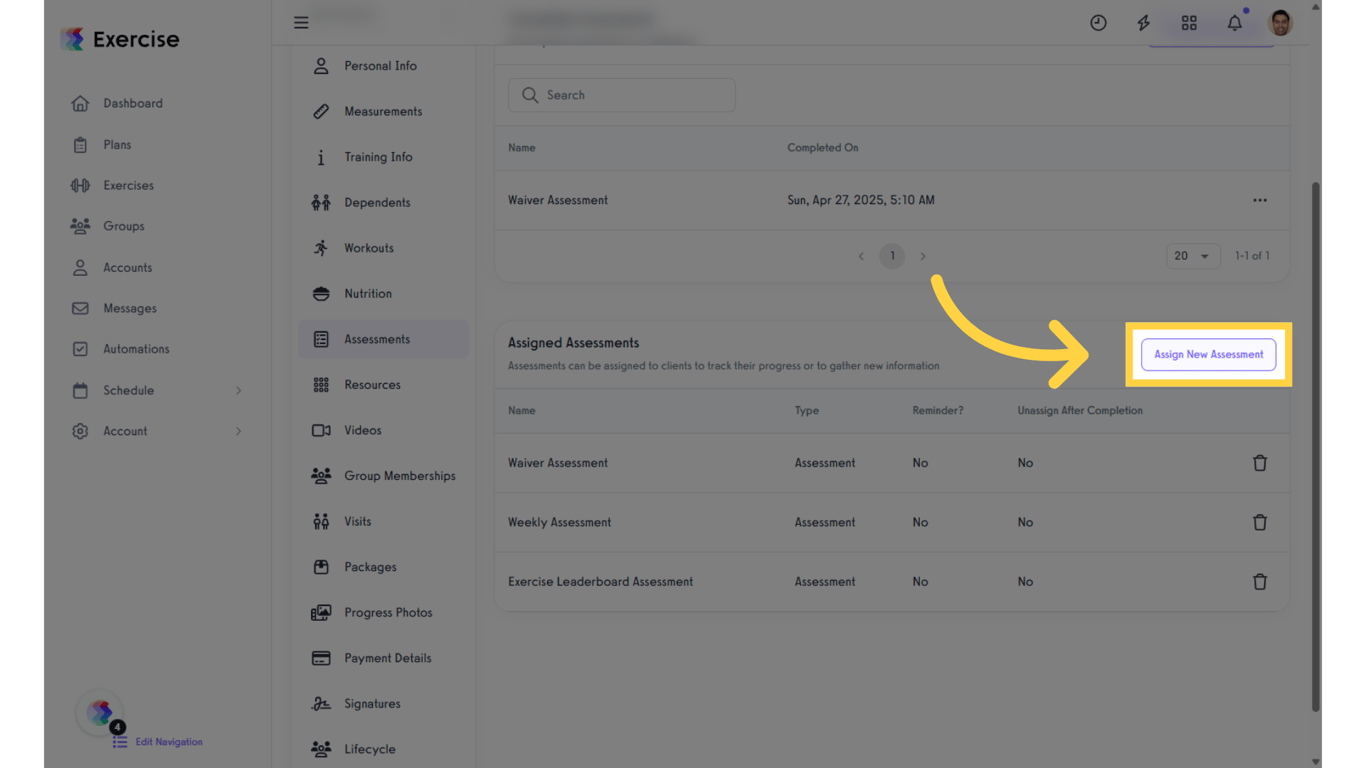This screenshot has height=768, width=1366.
Task: Delete the Weekly Assessment using its trash icon
Action: [1260, 522]
